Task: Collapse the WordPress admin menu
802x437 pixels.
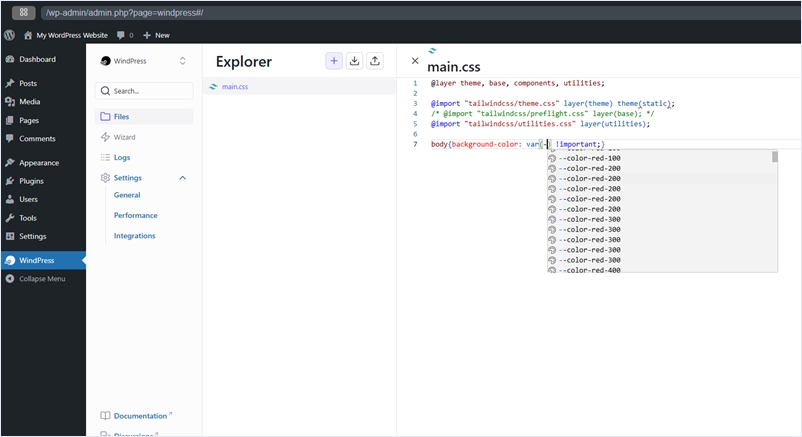Action: point(42,278)
